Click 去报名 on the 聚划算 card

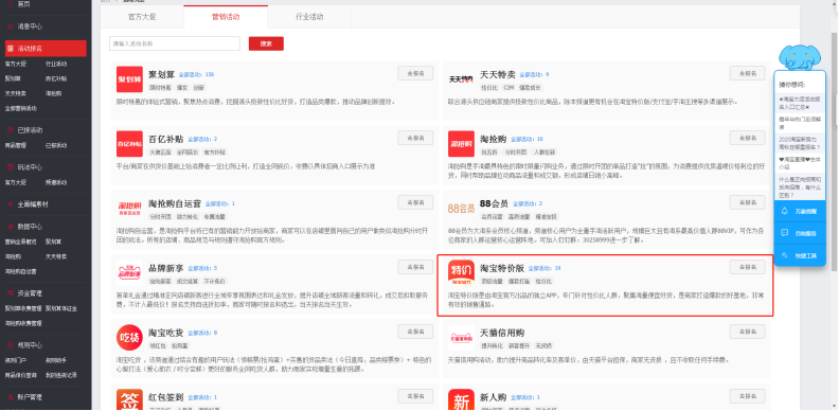(415, 73)
